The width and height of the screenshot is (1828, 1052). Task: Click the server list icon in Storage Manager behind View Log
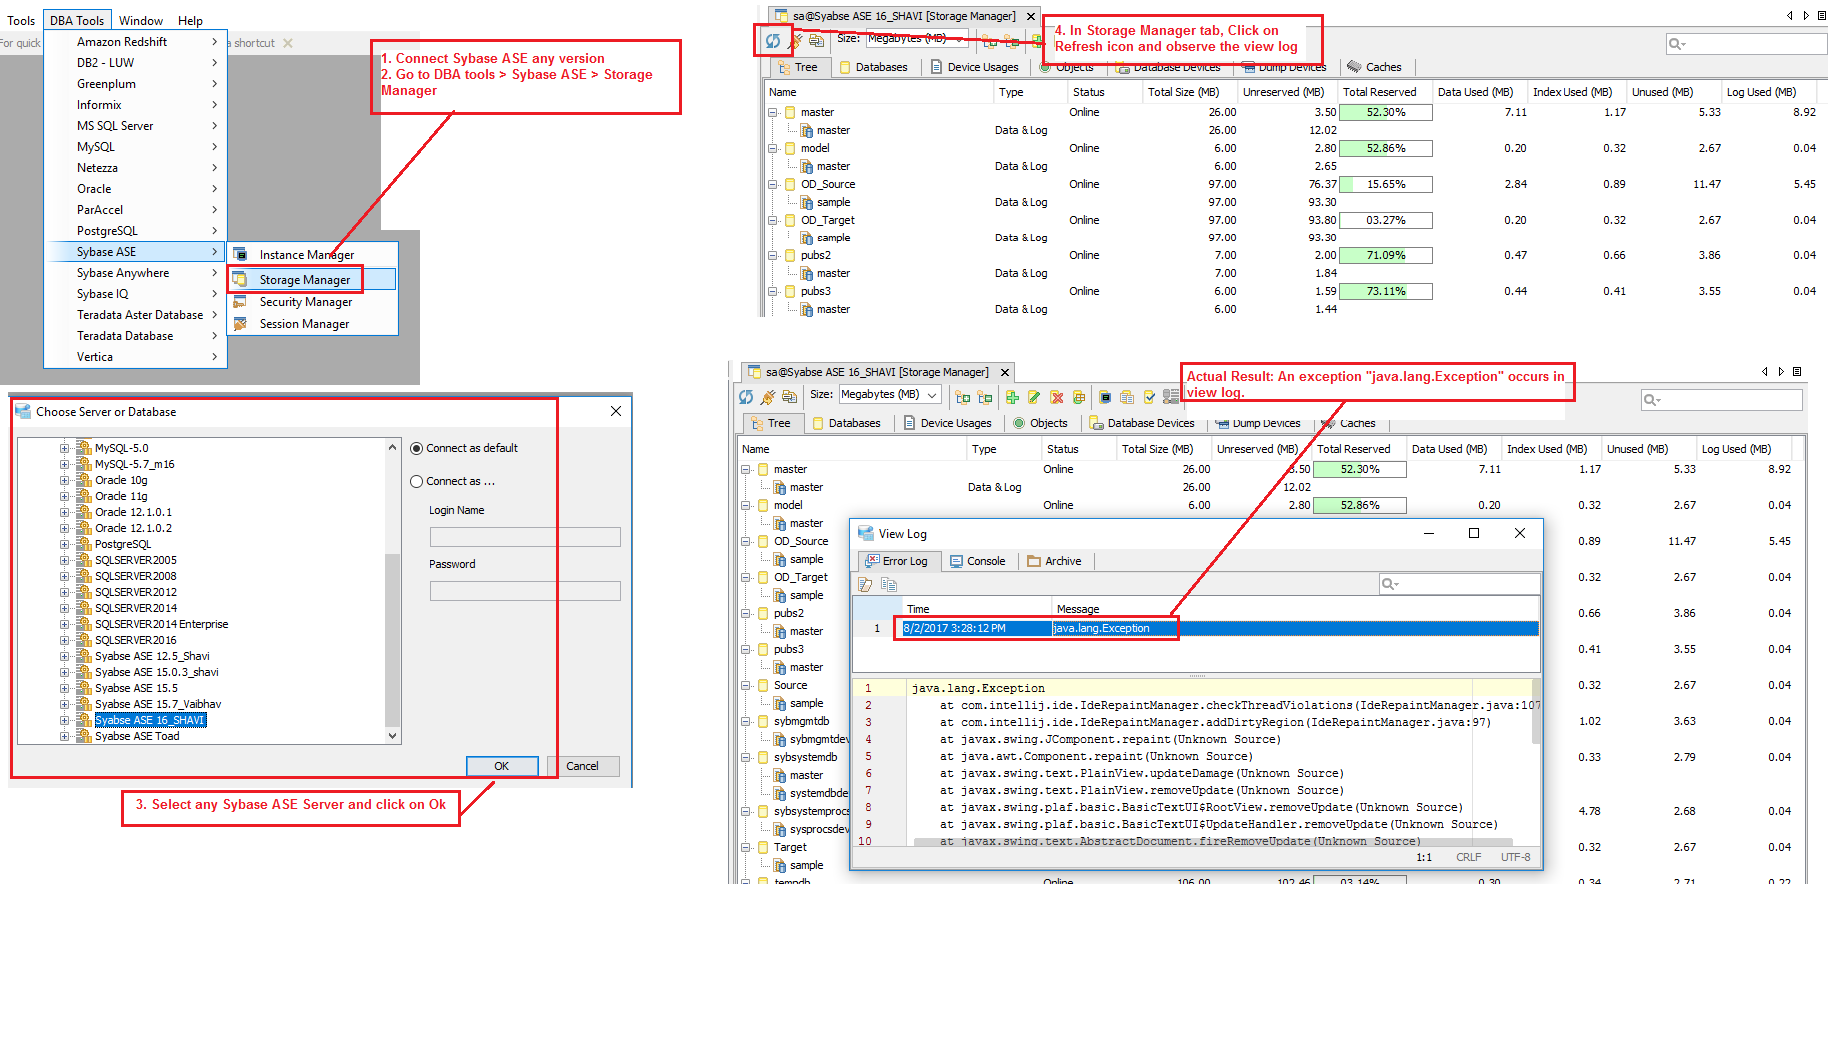point(1171,397)
